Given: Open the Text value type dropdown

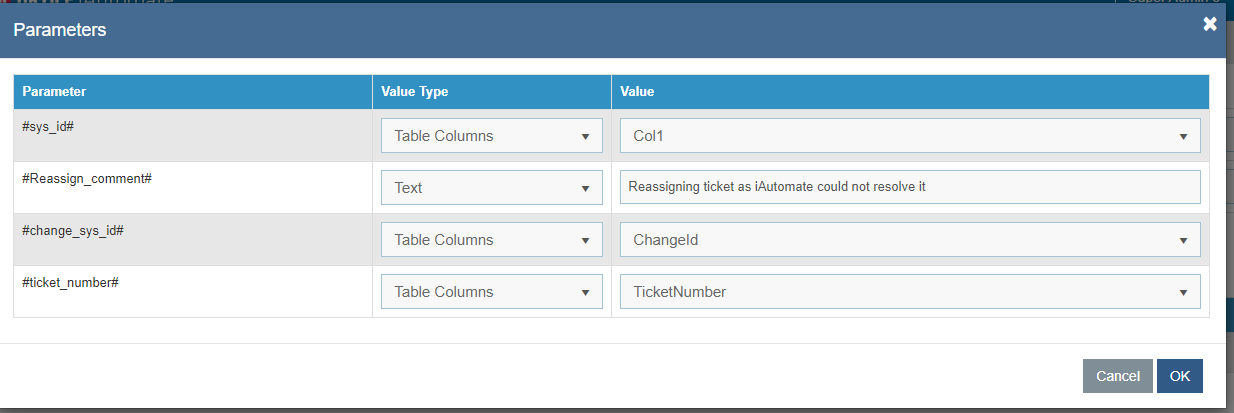Looking at the screenshot, I should tap(491, 188).
